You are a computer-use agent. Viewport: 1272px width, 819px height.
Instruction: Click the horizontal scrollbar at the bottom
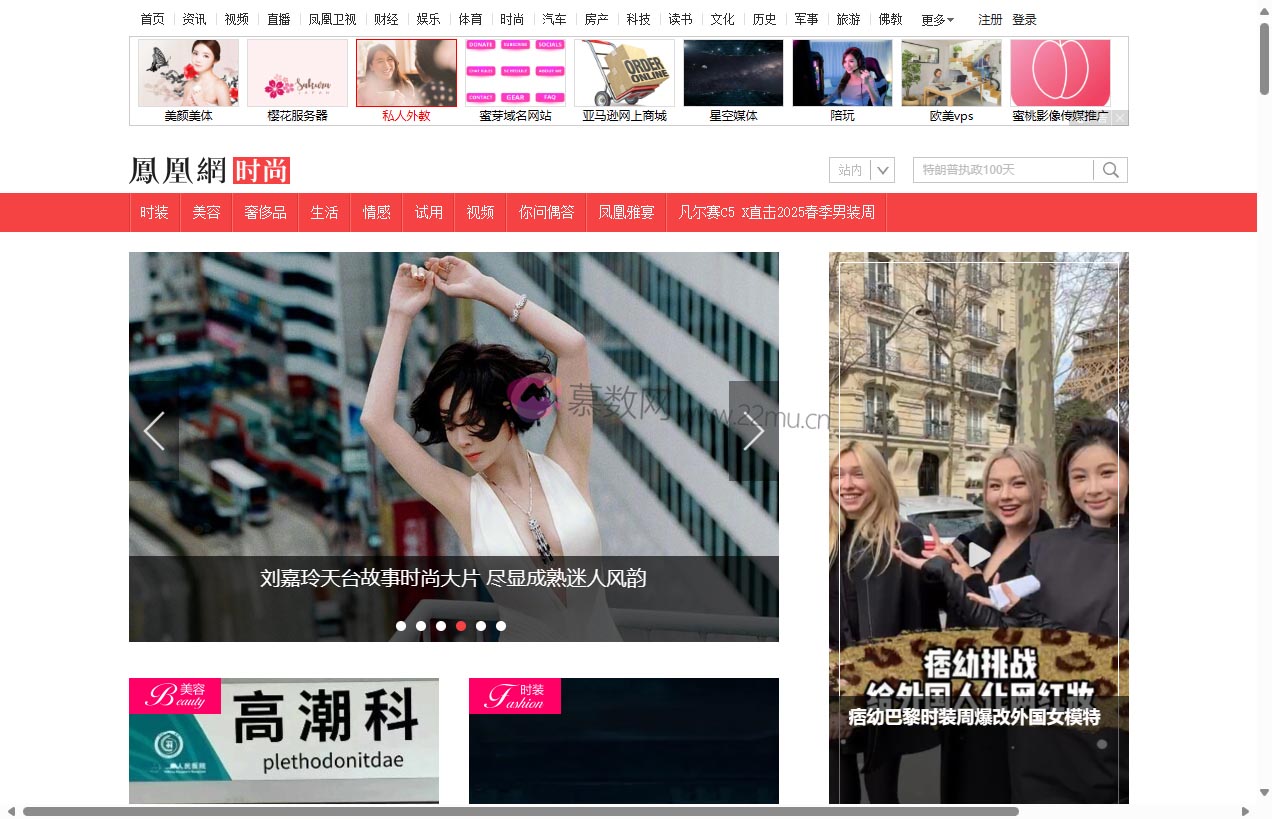coord(520,811)
